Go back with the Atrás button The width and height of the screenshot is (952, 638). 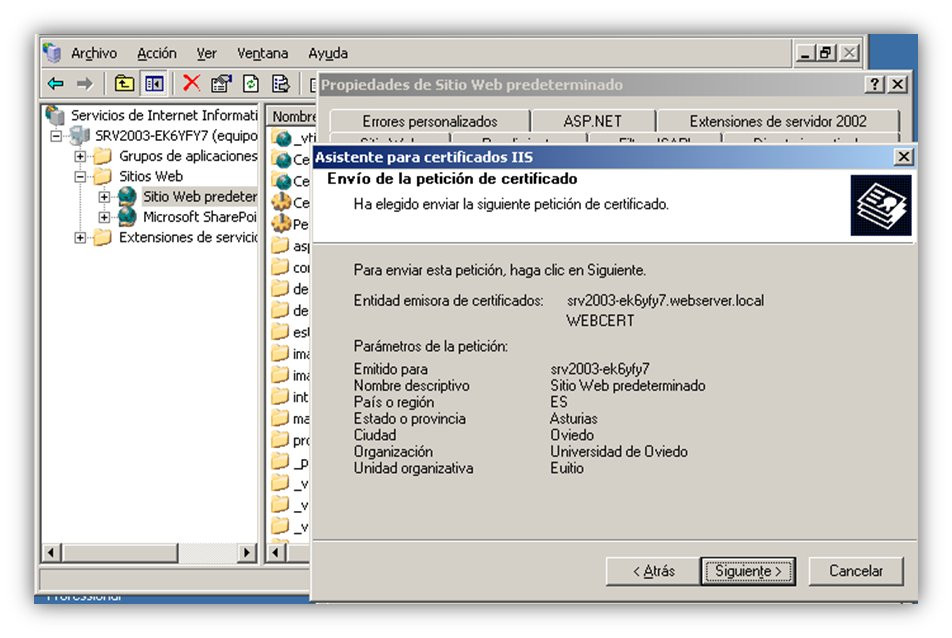[653, 571]
